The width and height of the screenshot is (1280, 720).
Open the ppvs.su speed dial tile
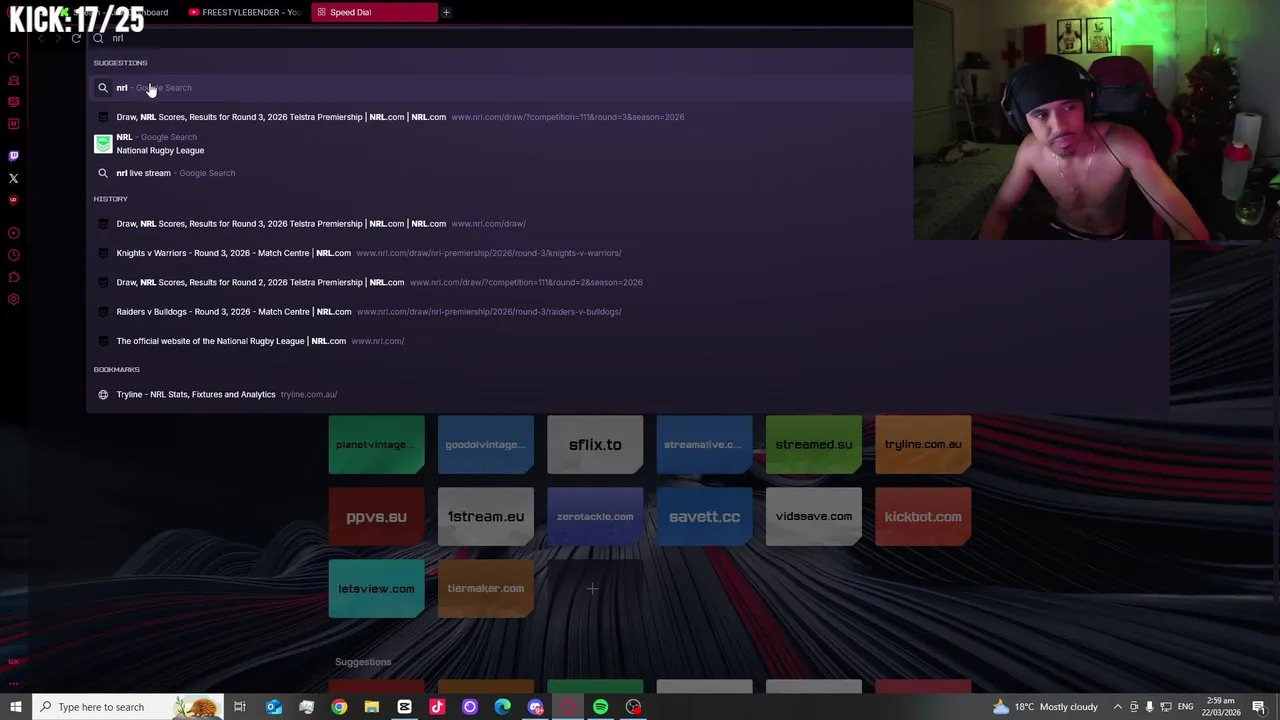376,516
